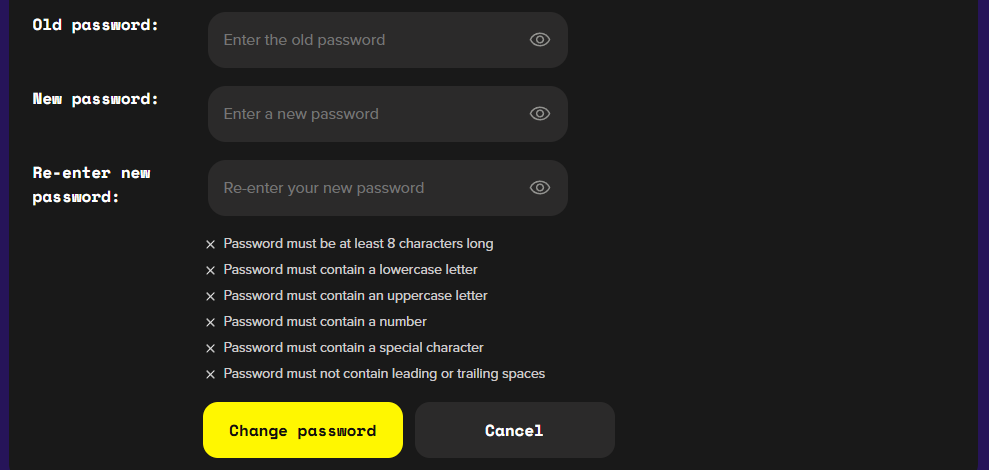
Task: Click the X mark beside the special character rule
Action: tap(210, 348)
